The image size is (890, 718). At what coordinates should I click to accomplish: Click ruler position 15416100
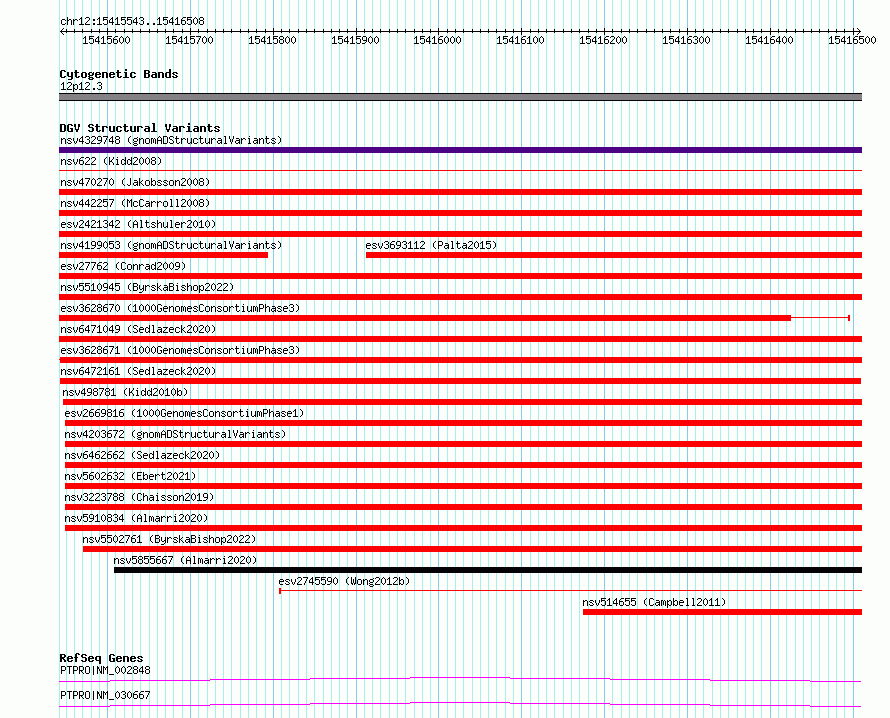520,40
